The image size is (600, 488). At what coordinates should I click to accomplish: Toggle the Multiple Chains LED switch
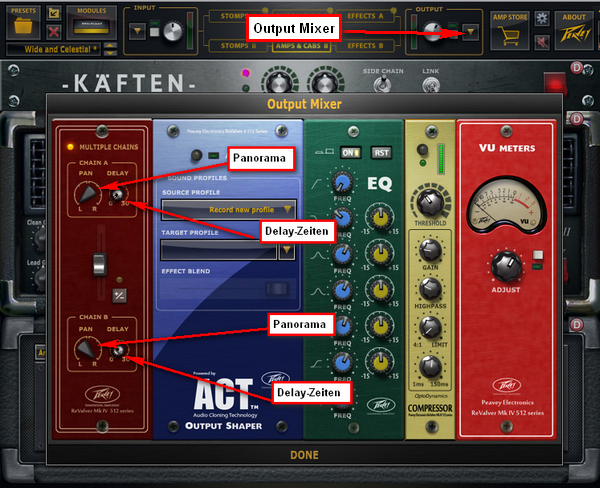pyautogui.click(x=70, y=147)
